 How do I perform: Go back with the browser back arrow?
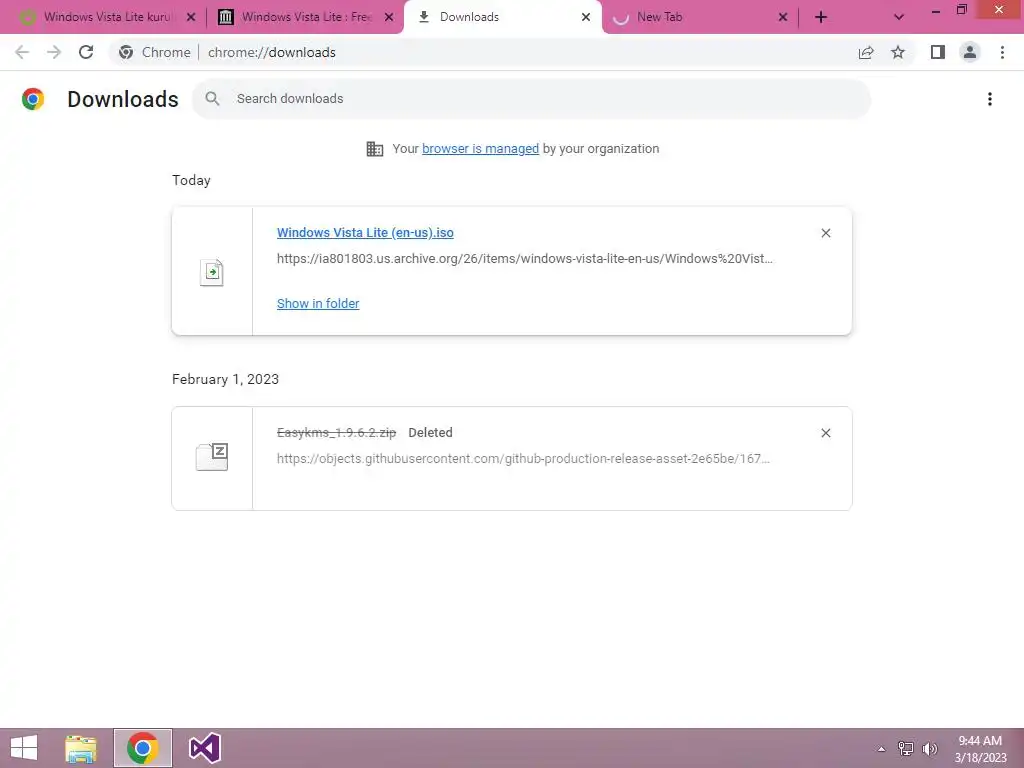(x=22, y=52)
